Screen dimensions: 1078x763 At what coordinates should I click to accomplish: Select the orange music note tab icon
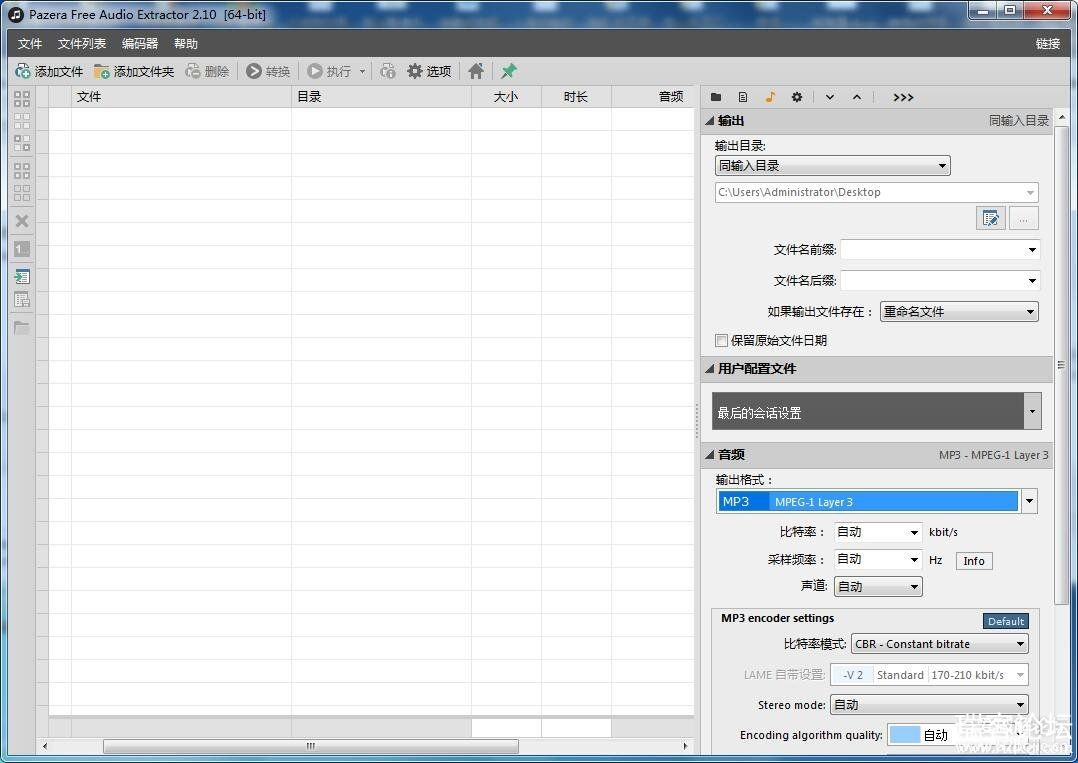click(x=770, y=98)
